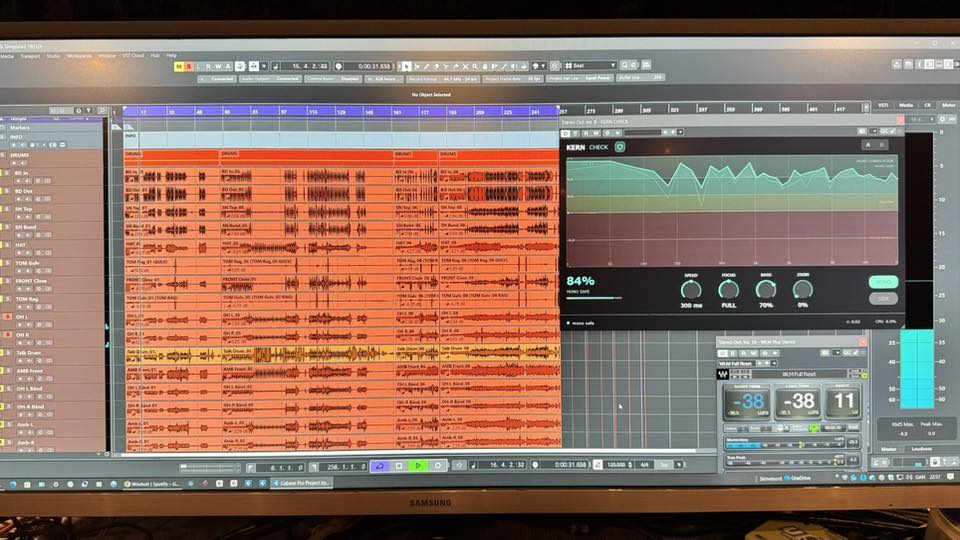The width and height of the screenshot is (960, 540).
Task: Toggle Snap button left of Beat
Action: click(554, 66)
